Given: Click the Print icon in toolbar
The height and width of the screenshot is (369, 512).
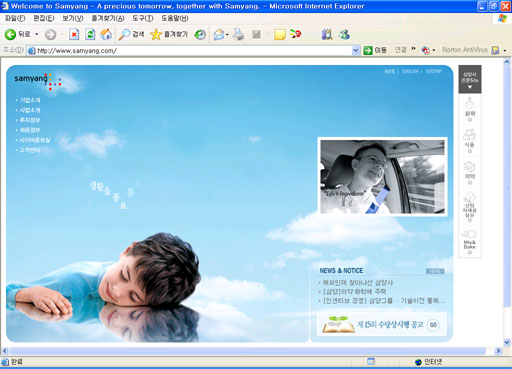Looking at the screenshot, I should (238, 34).
